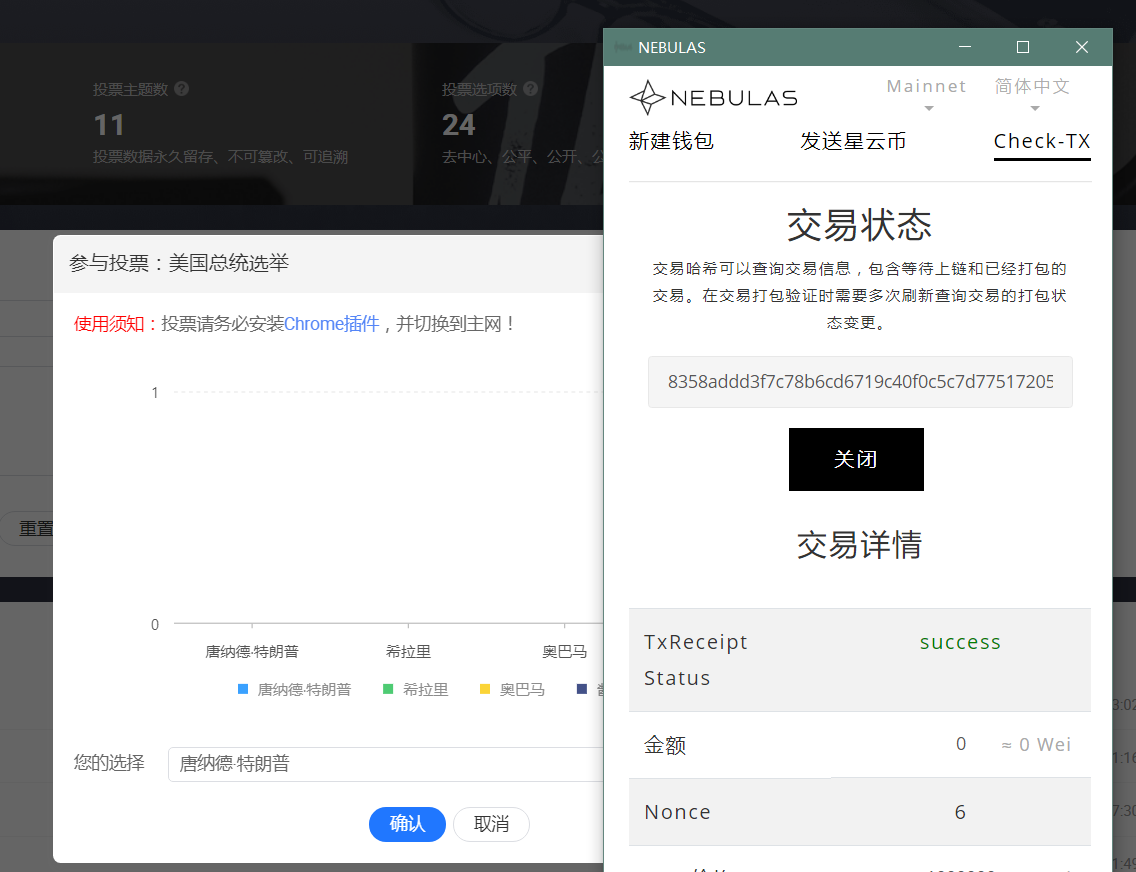The height and width of the screenshot is (872, 1136).
Task: Maximize the NEBULAS window
Action: (x=1023, y=47)
